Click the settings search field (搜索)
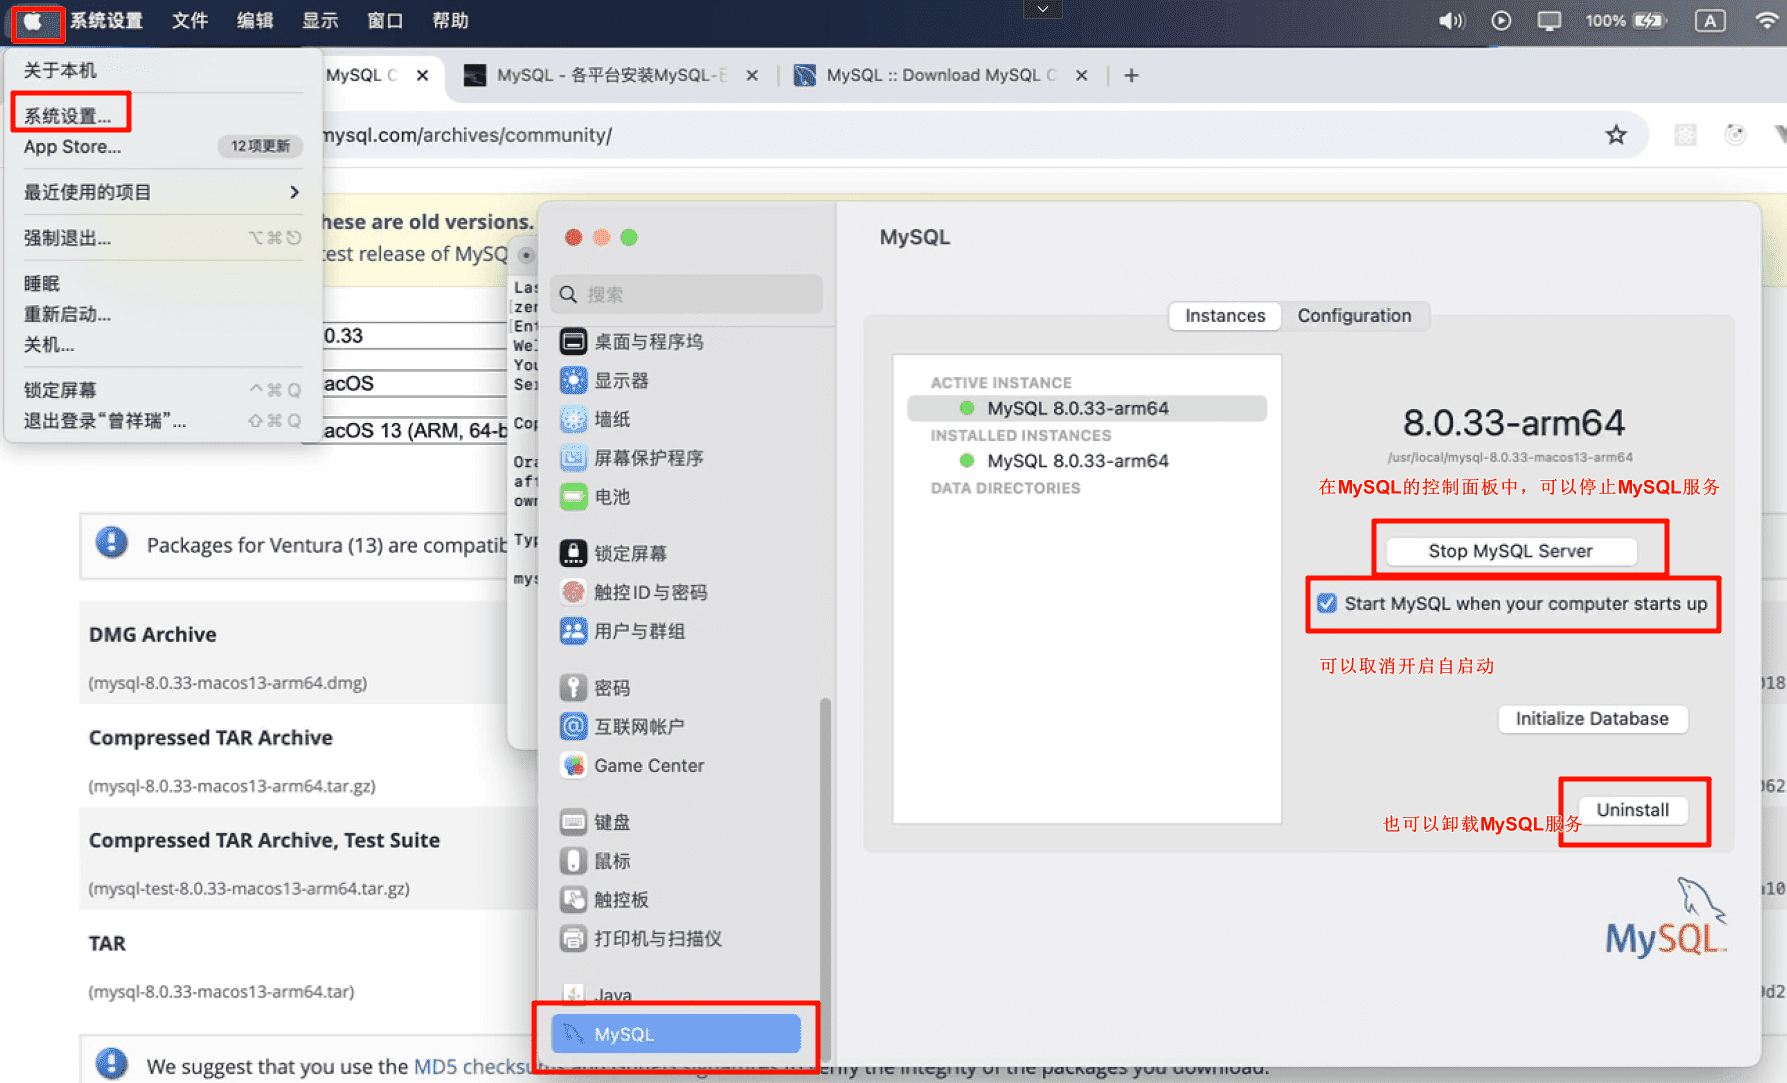 click(686, 295)
